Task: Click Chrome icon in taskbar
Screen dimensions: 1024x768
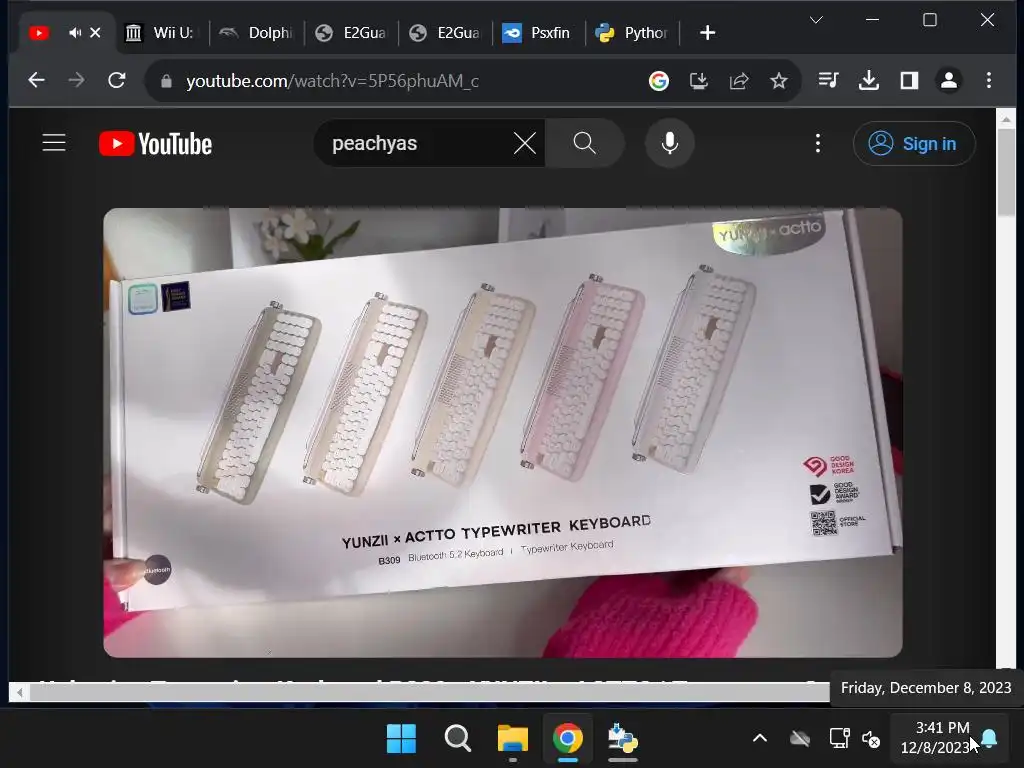Action: tap(568, 739)
